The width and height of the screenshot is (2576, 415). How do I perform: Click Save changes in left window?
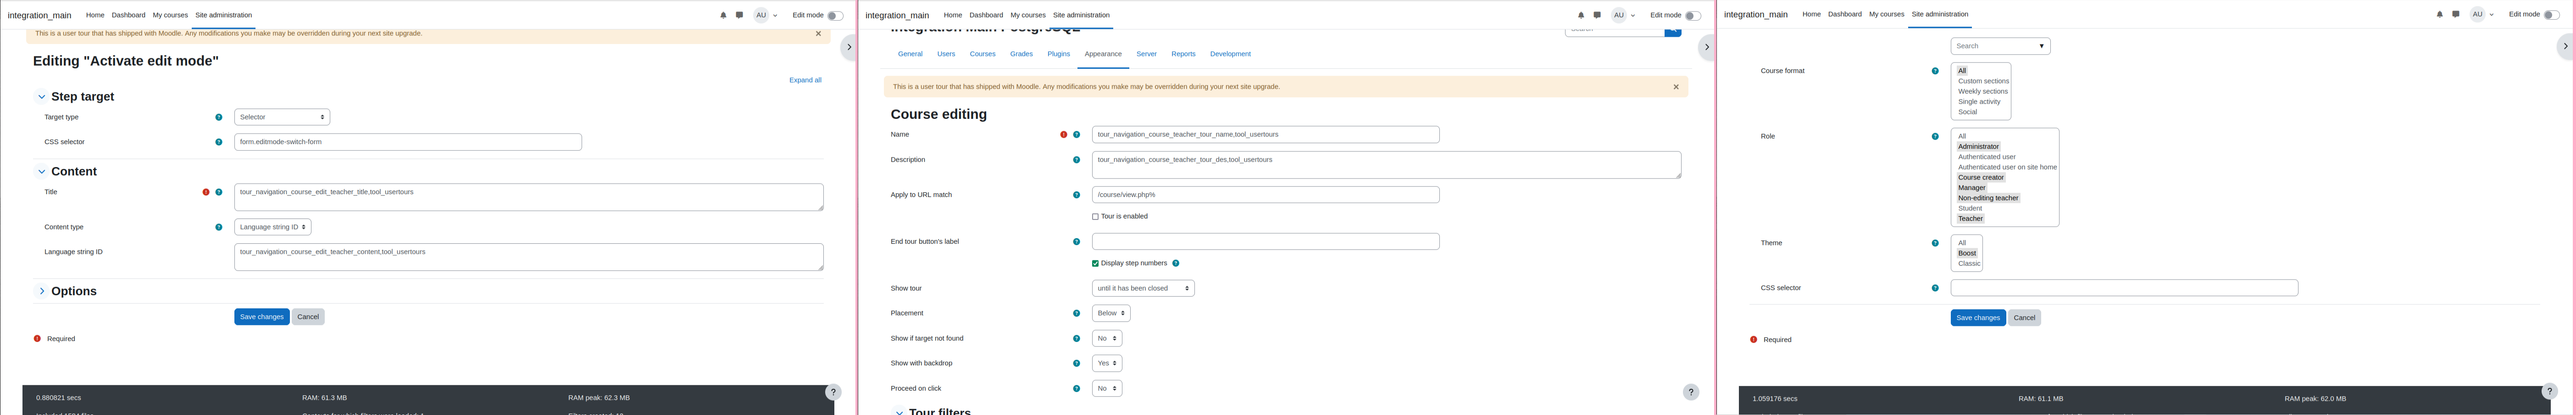262,317
